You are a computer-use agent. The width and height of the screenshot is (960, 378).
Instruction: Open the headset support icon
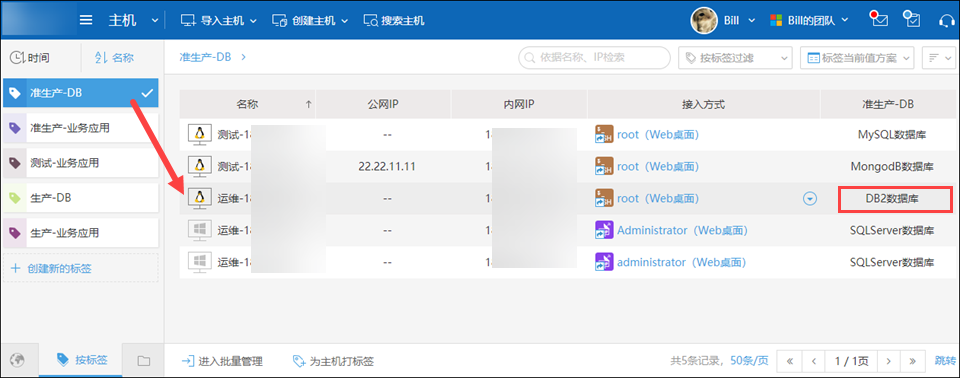coord(947,20)
